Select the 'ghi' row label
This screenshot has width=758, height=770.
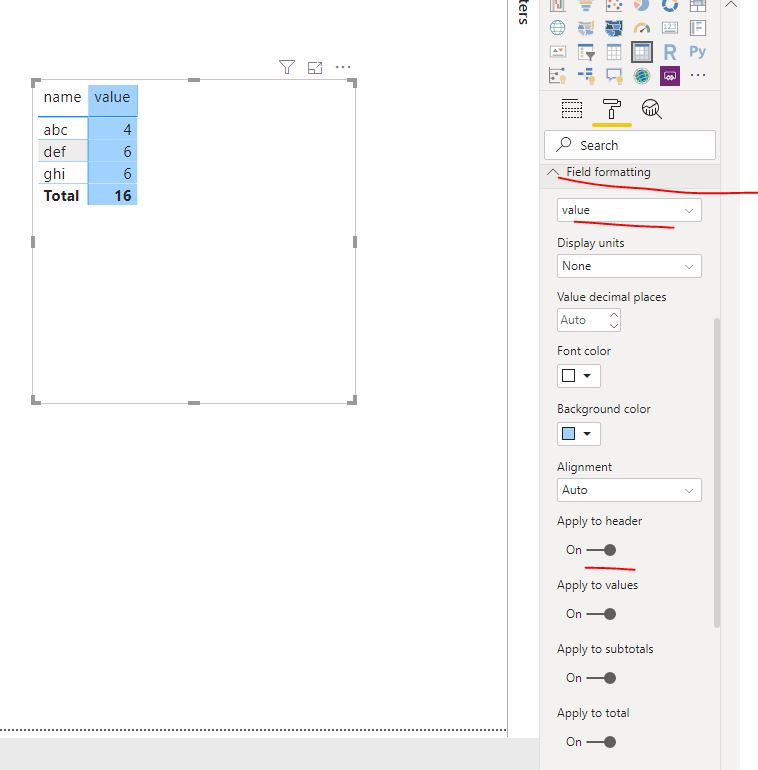[x=54, y=174]
